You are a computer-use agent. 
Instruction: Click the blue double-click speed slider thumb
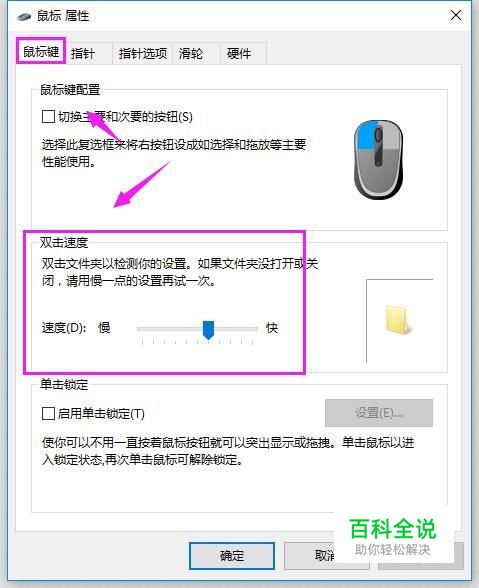click(x=208, y=330)
